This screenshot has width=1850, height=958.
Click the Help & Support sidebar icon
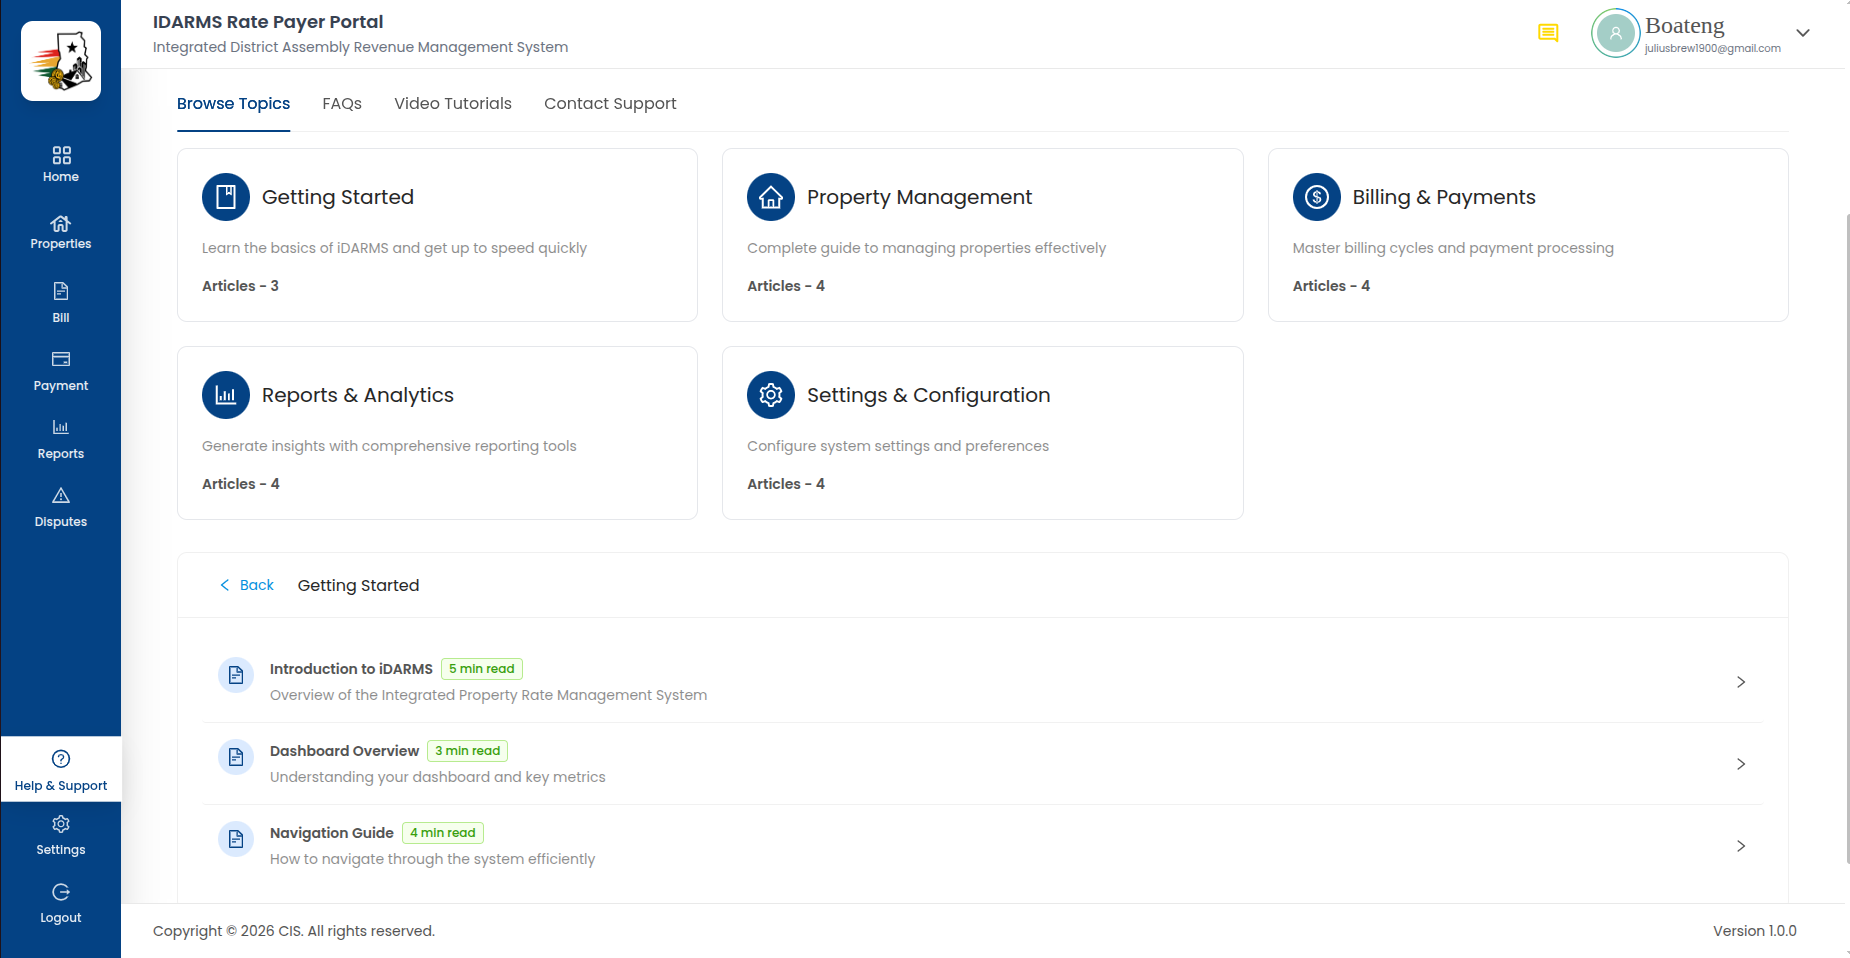click(61, 759)
